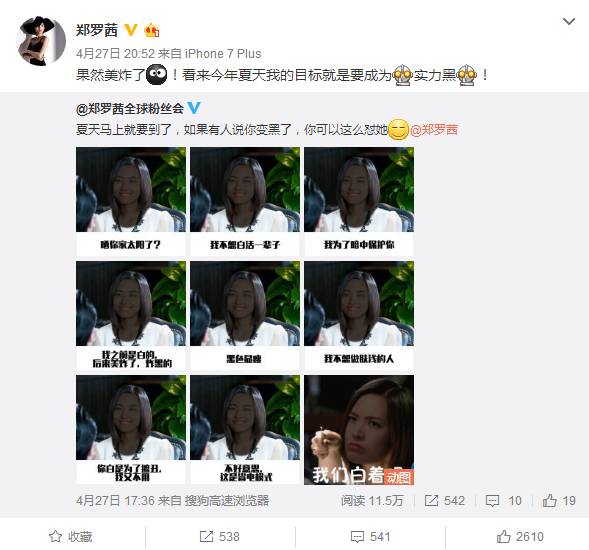Open the @郑罗茜全球粉丝会 account link
589x550 pixels.
[x=130, y=109]
